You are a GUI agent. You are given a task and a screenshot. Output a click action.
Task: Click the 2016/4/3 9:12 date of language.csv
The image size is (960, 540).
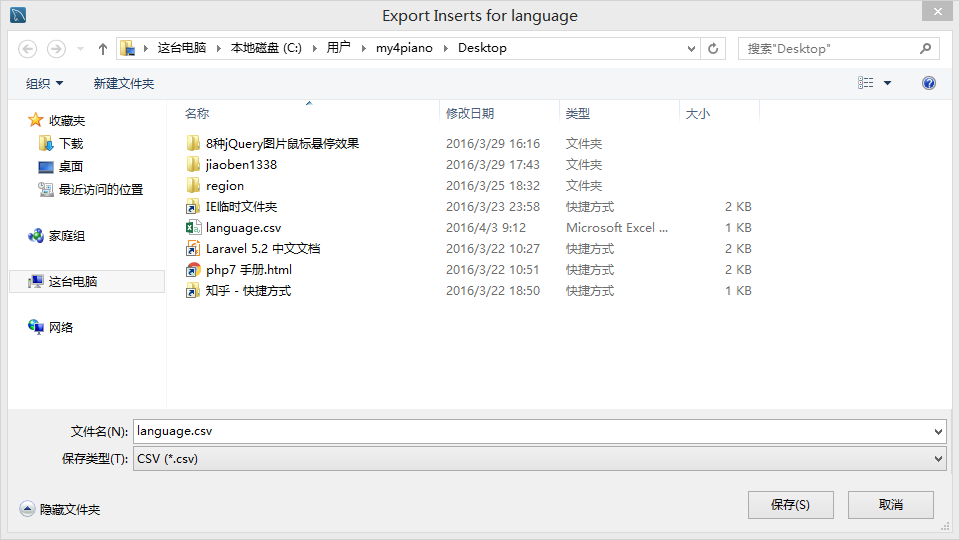click(486, 228)
